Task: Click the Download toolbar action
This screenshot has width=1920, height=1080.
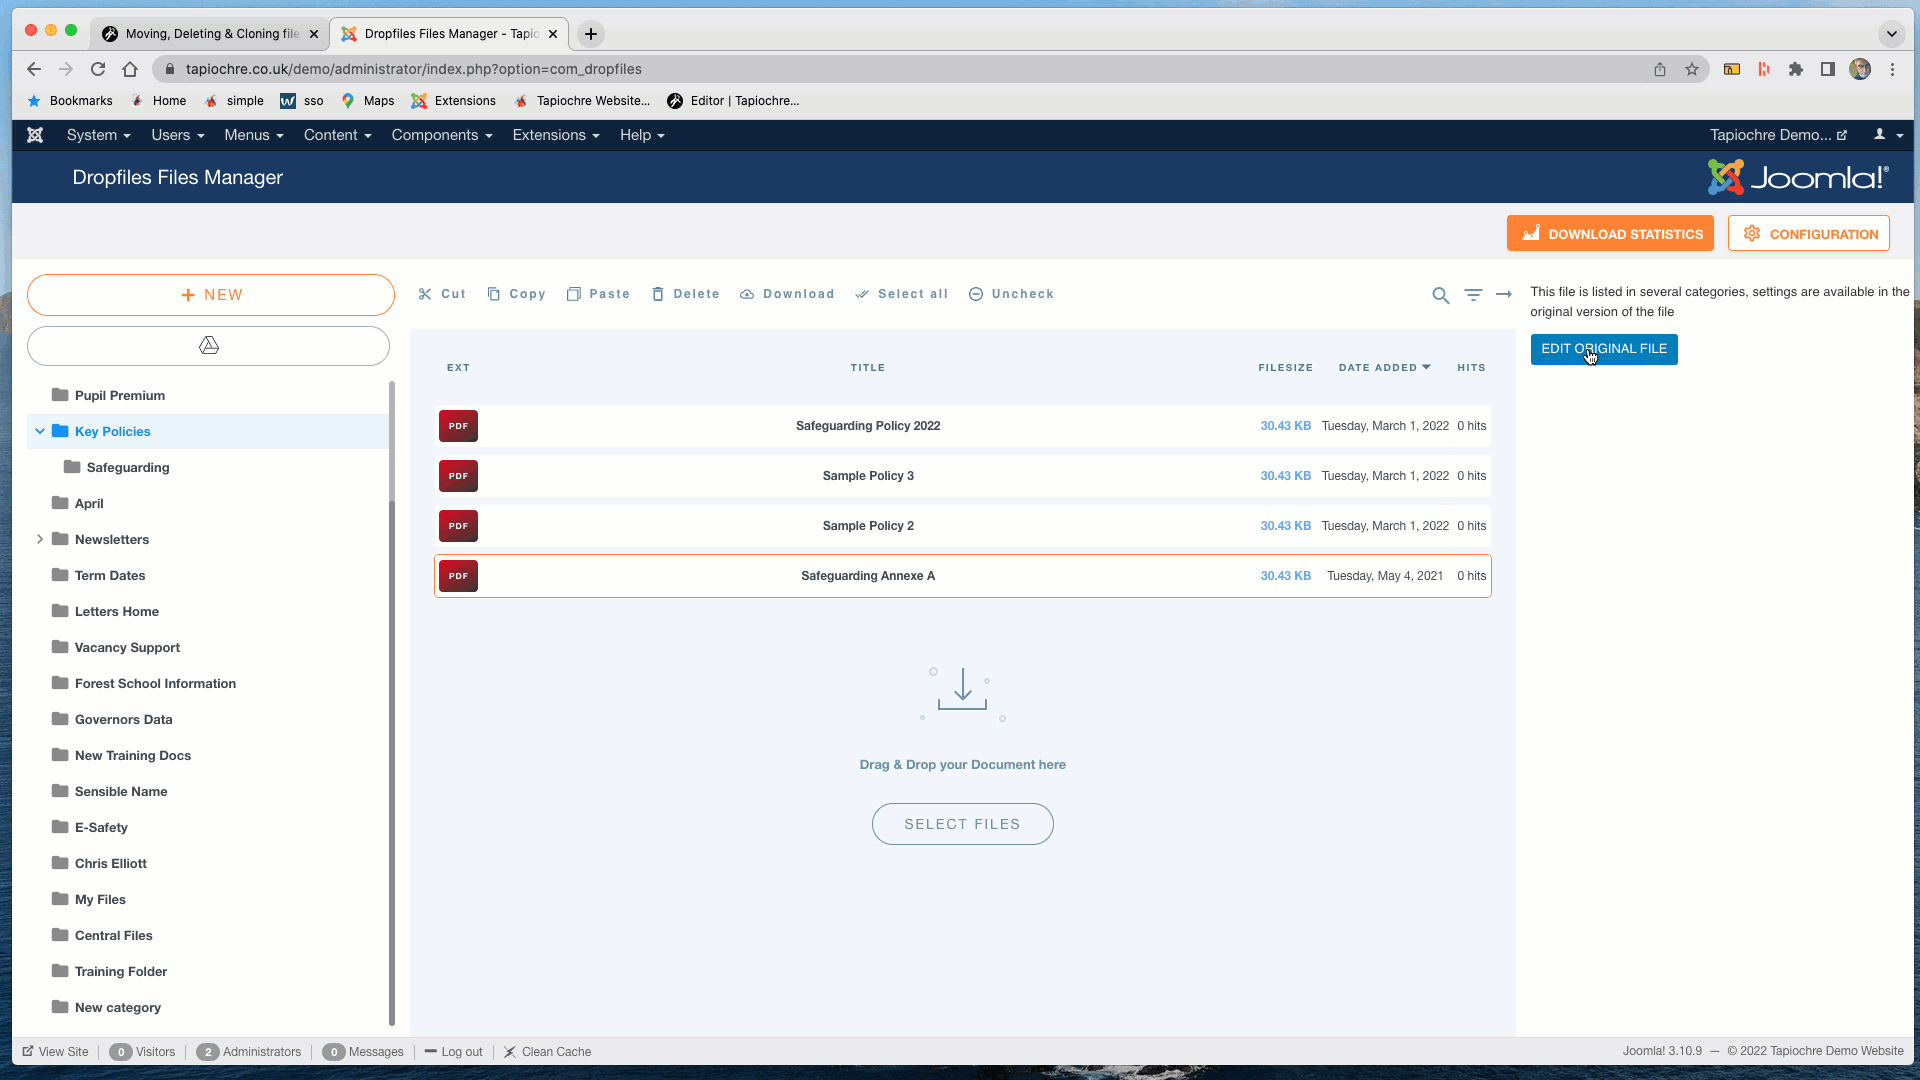Action: tap(787, 294)
